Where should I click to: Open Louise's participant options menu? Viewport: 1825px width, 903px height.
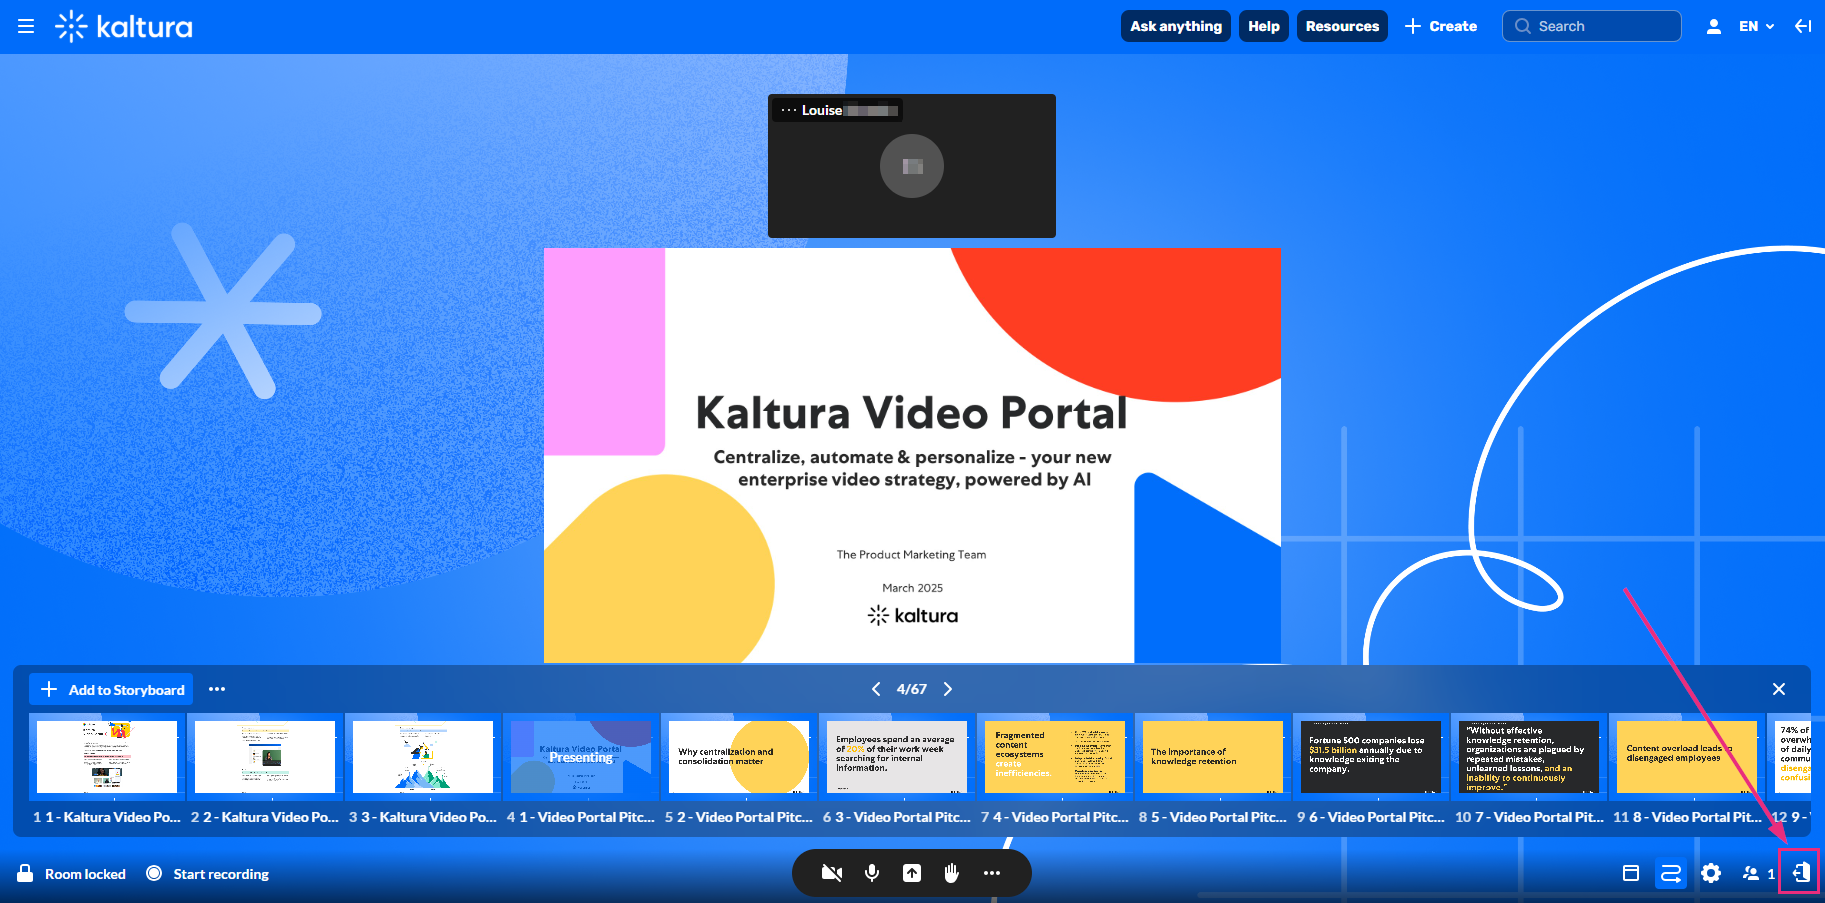788,110
